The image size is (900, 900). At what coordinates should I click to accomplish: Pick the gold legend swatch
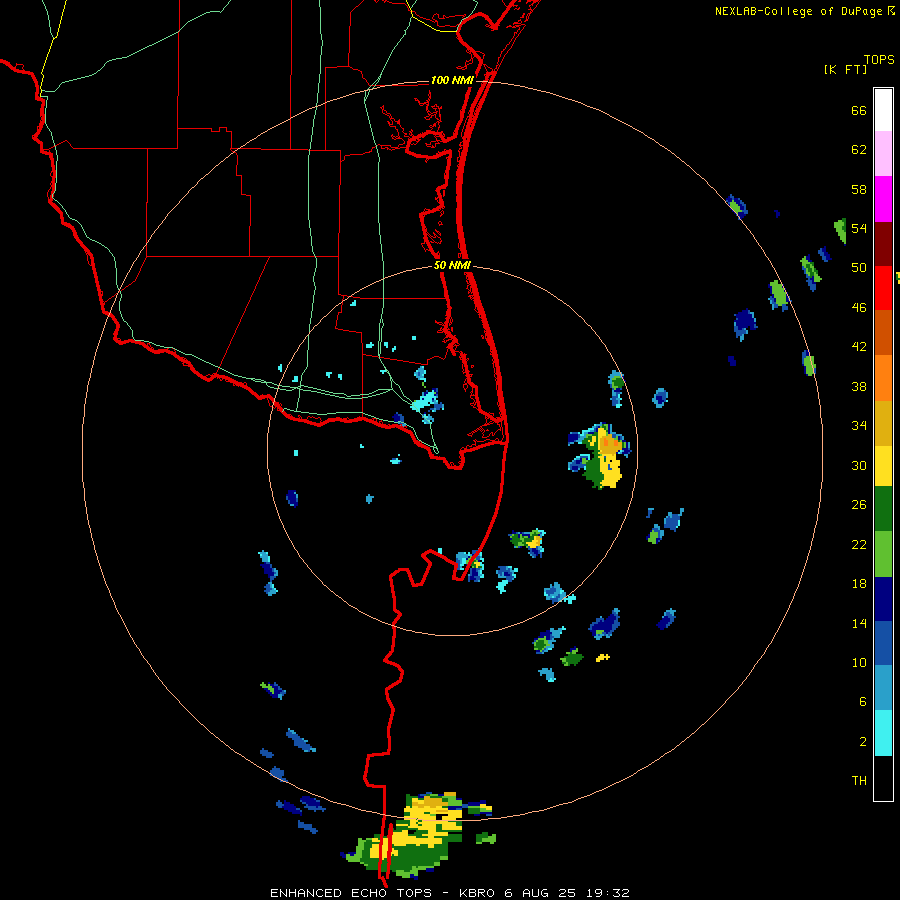click(883, 424)
